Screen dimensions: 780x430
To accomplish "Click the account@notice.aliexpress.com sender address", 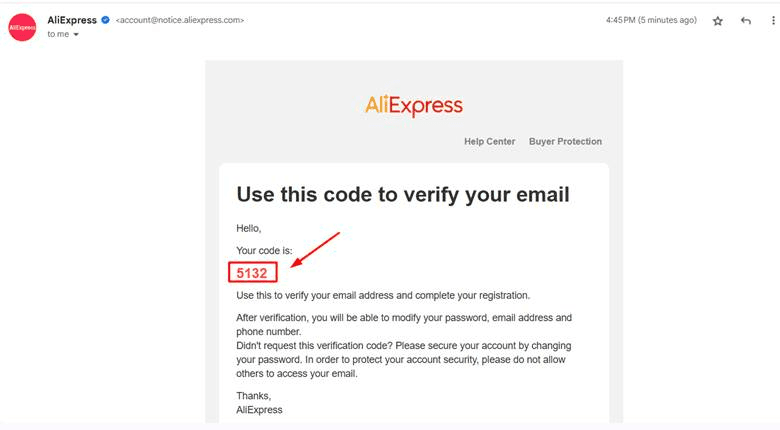I will (180, 20).
